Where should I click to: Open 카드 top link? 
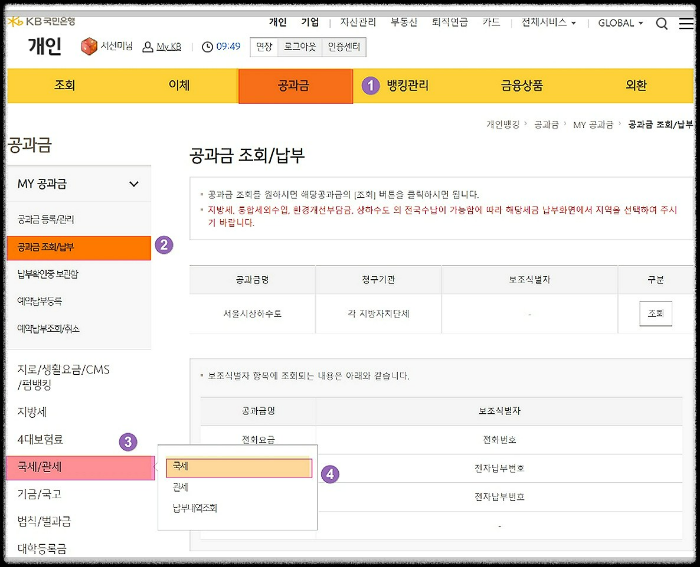coord(491,22)
